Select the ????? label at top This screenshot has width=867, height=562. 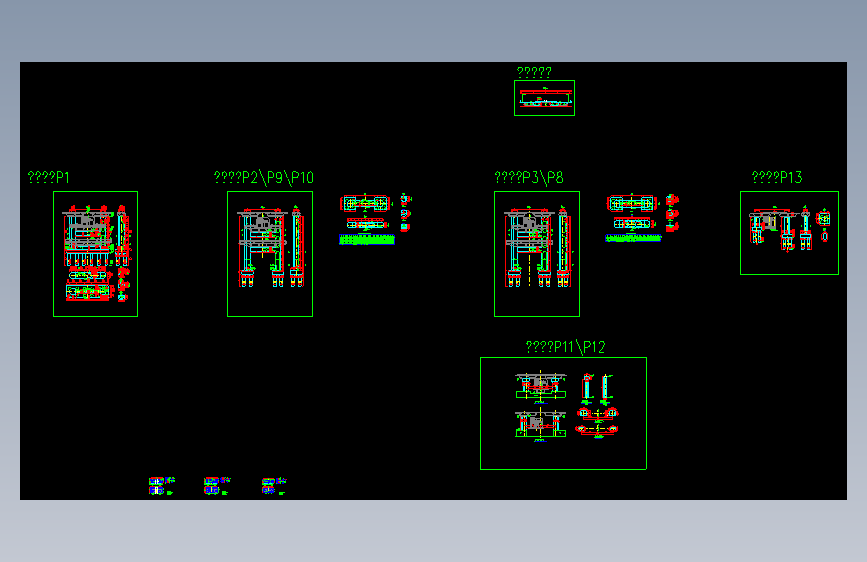click(534, 72)
